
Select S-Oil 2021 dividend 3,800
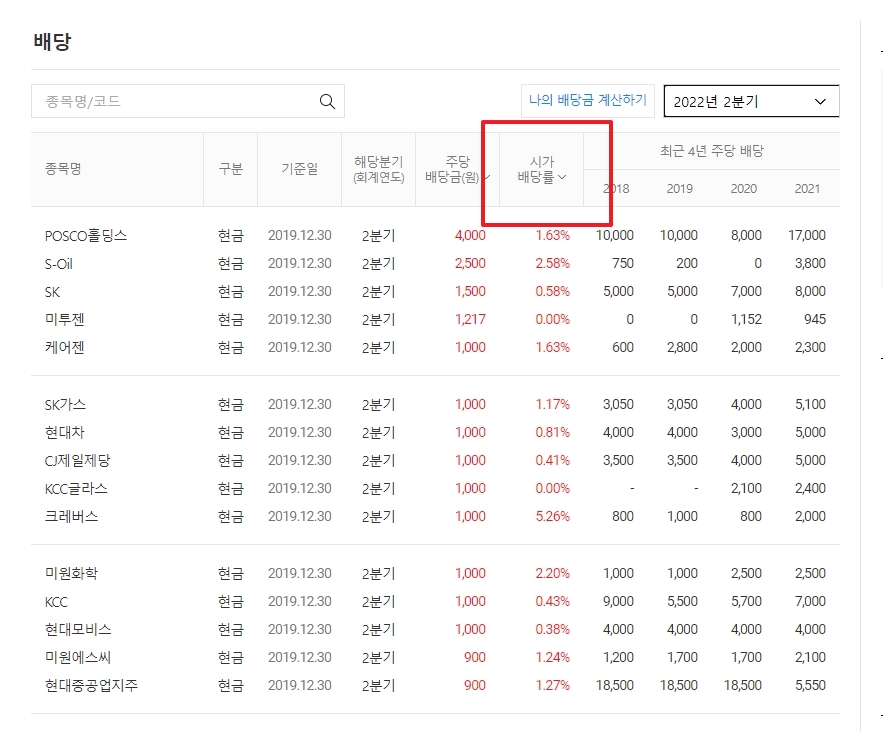tap(810, 264)
